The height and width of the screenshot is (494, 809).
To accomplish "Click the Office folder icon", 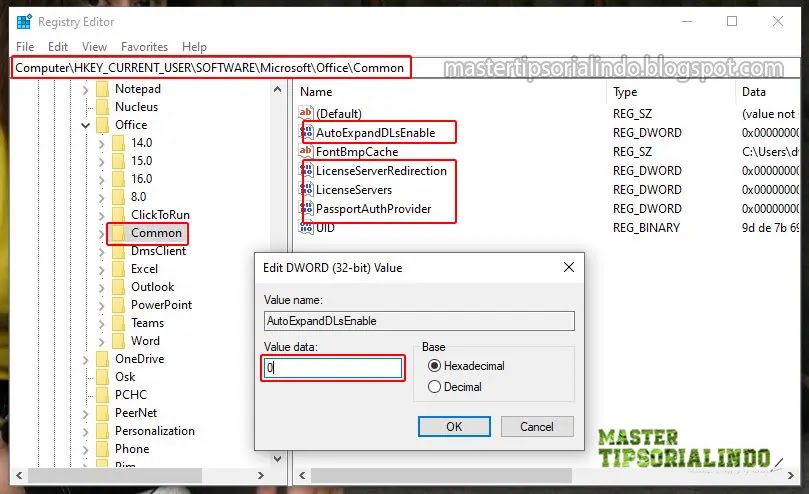I will pos(102,125).
